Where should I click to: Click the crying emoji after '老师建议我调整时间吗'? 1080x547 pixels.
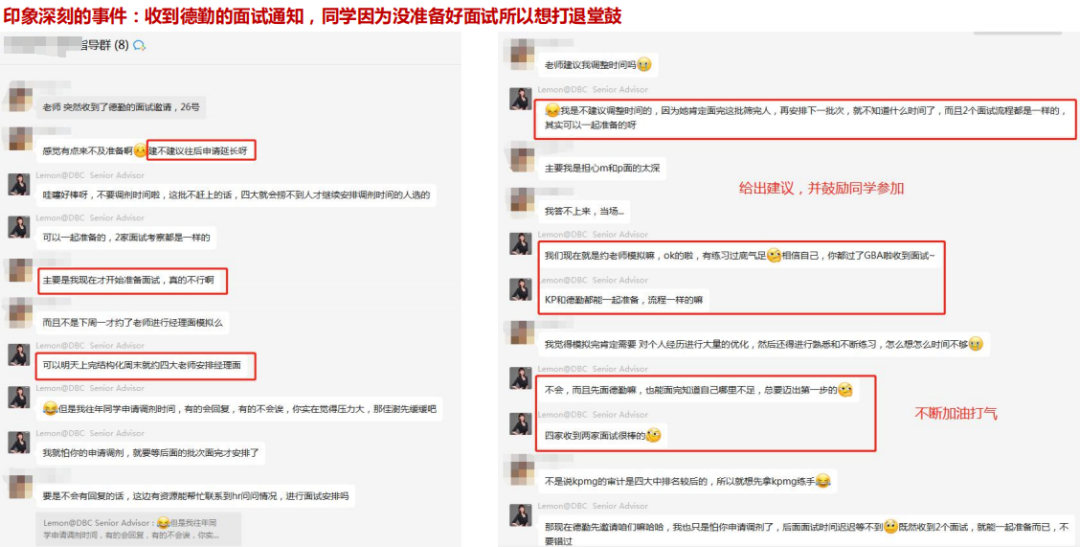pyautogui.click(x=644, y=65)
